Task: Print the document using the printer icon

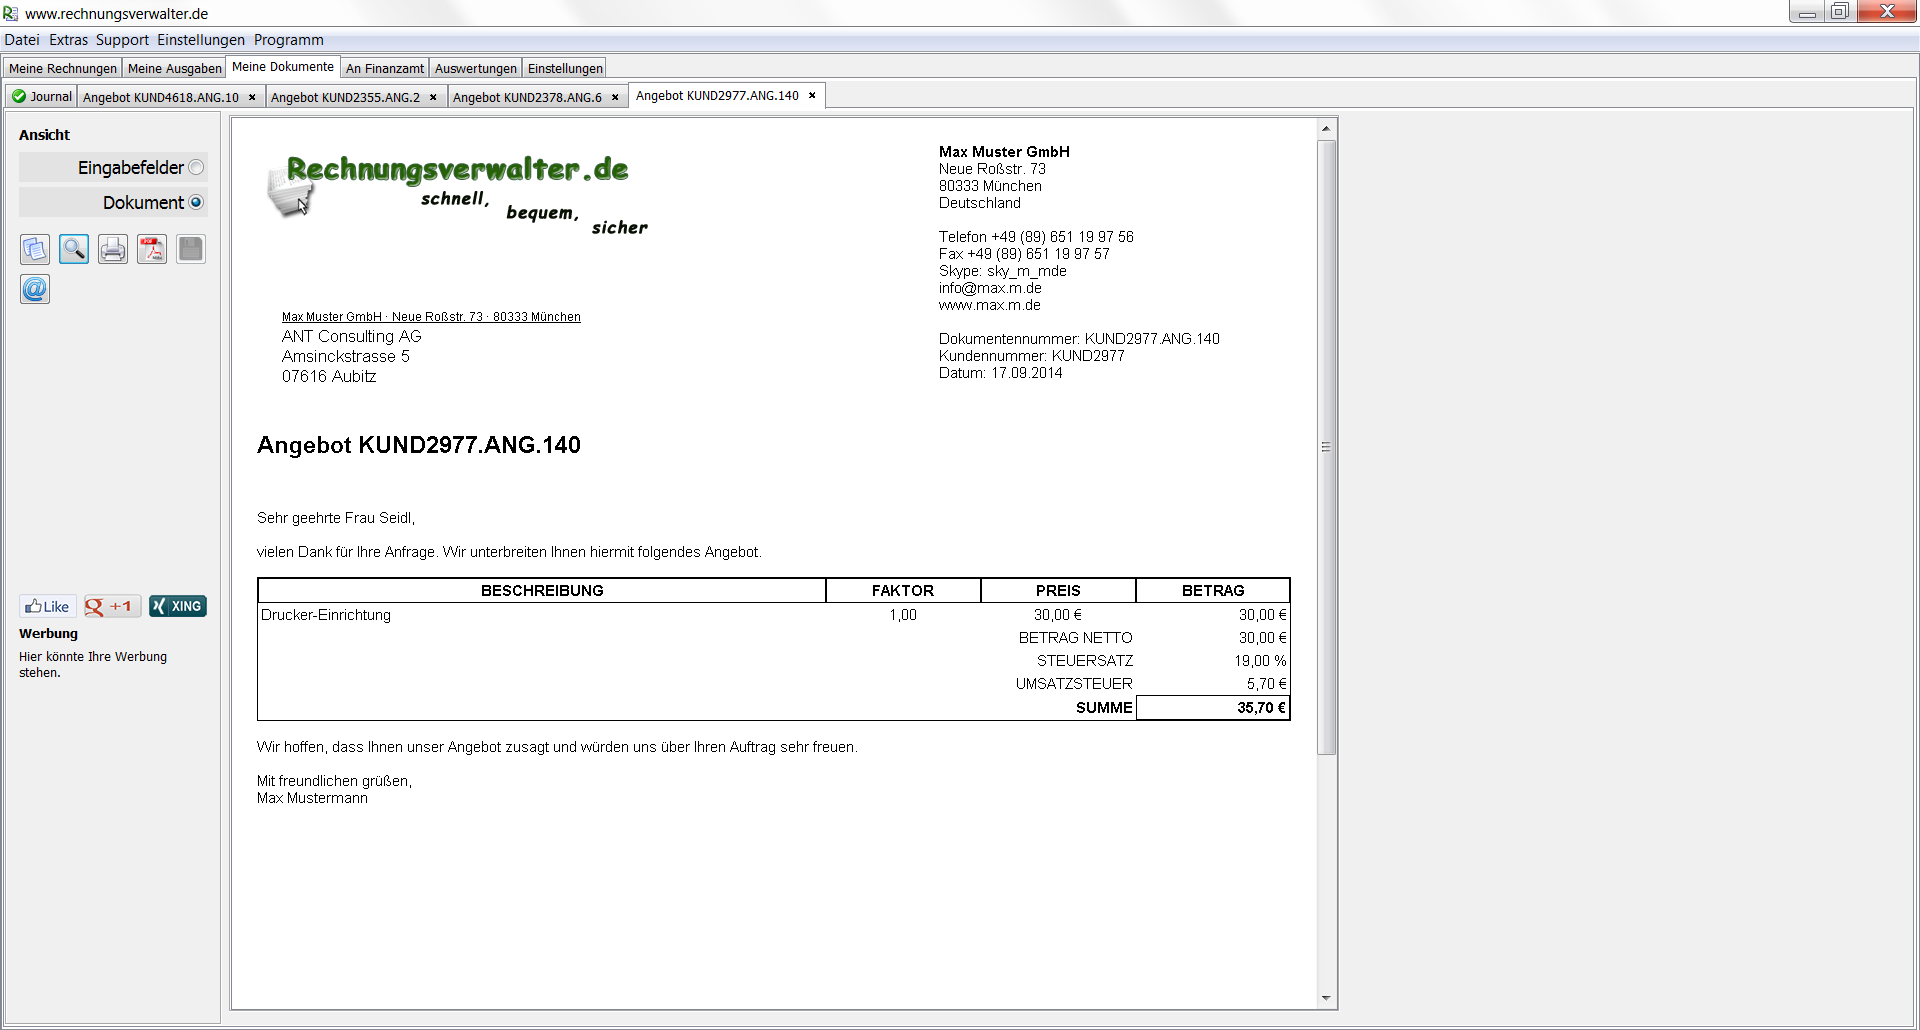Action: coord(113,249)
